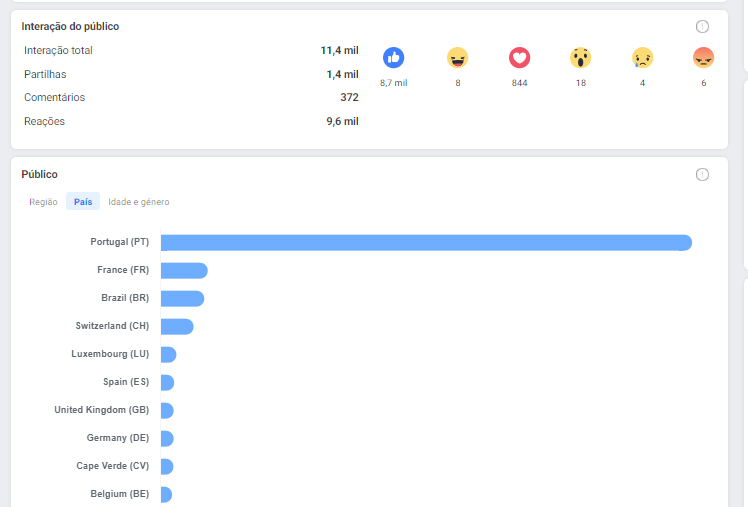Screen dimensions: 748x507
Task: Open info icon for Público section
Action: click(x=702, y=175)
